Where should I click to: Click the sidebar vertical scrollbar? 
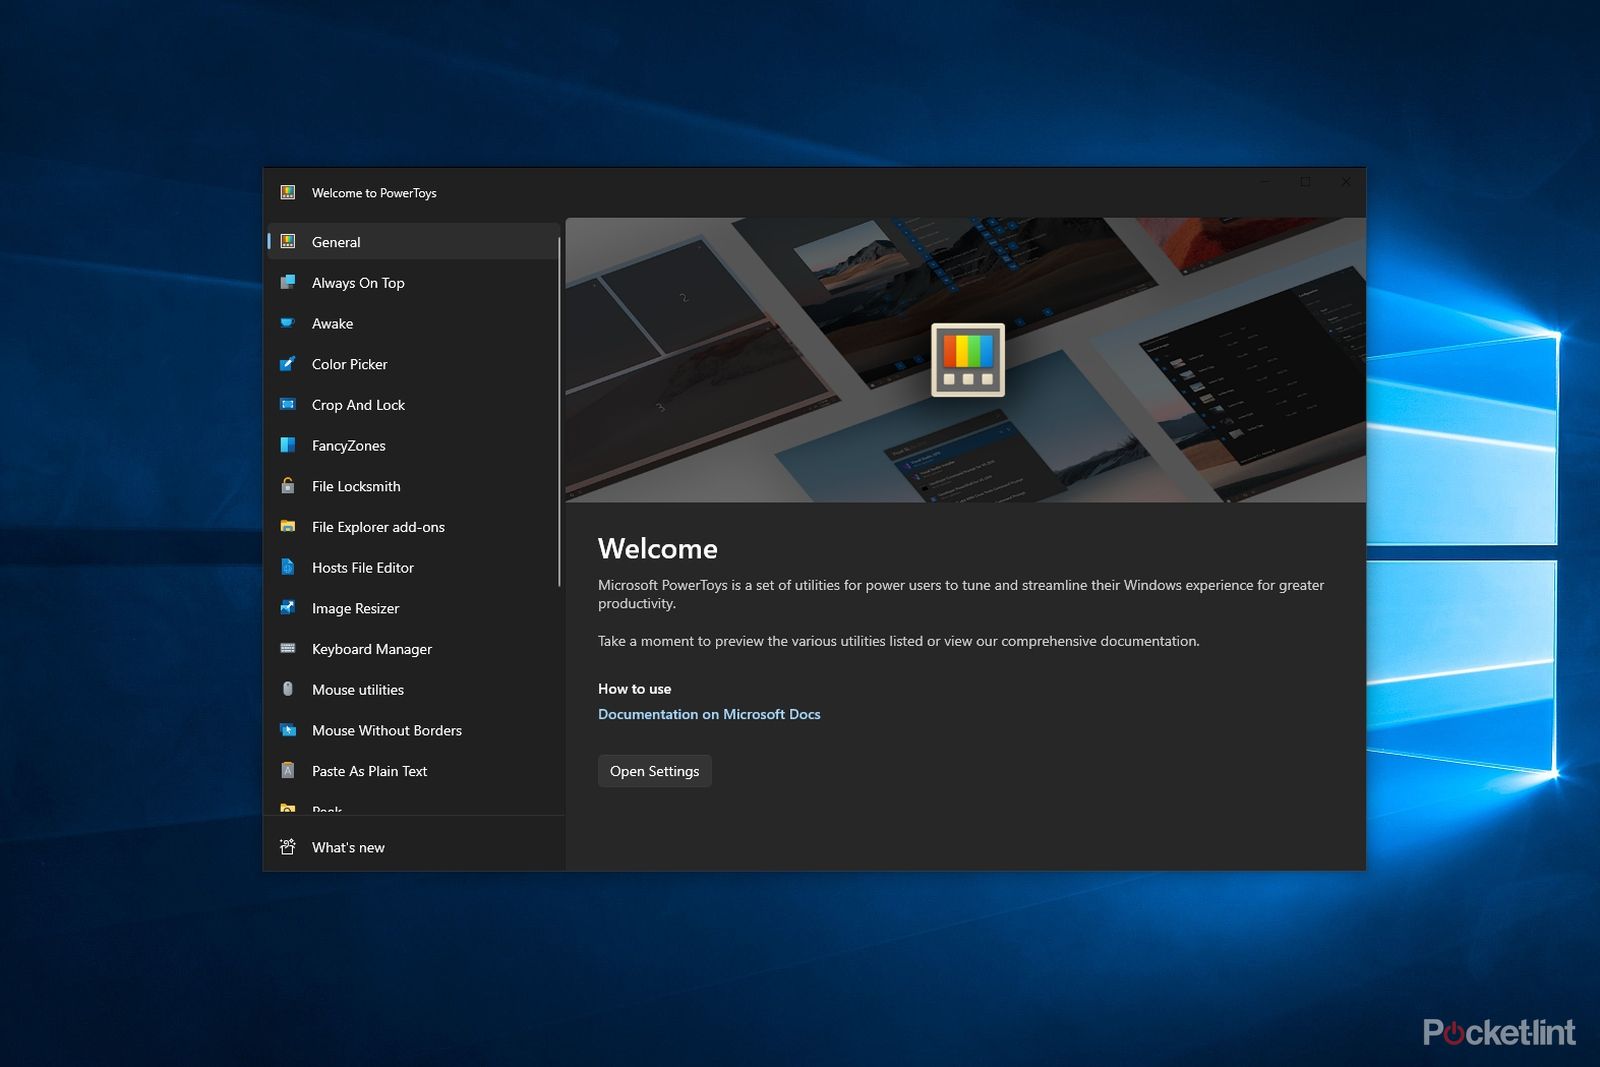click(x=559, y=411)
